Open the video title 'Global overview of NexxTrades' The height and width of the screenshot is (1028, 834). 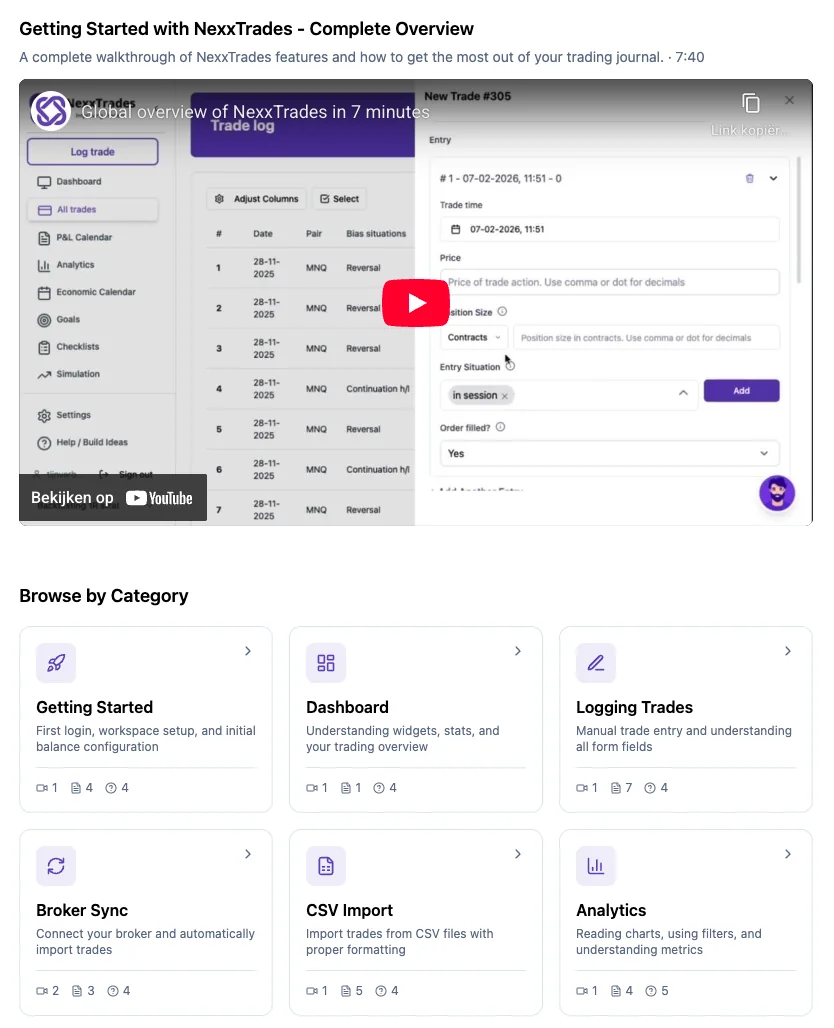(x=255, y=112)
